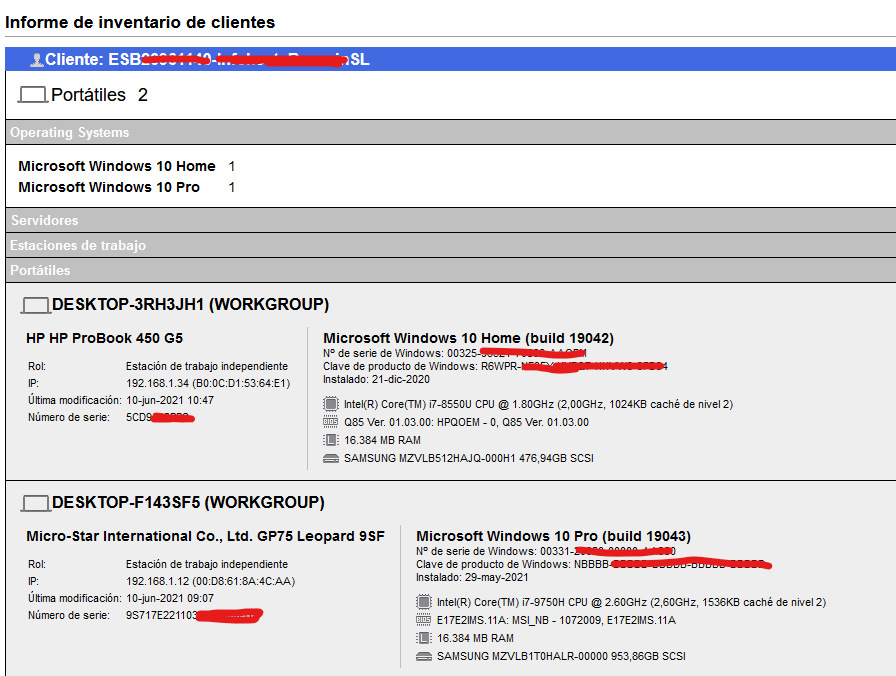Viewport: 896px width, 676px height.
Task: Click SAMSUNG MZVLB1T0HALR-00000 953,86GB SCSI text
Action: tap(561, 656)
